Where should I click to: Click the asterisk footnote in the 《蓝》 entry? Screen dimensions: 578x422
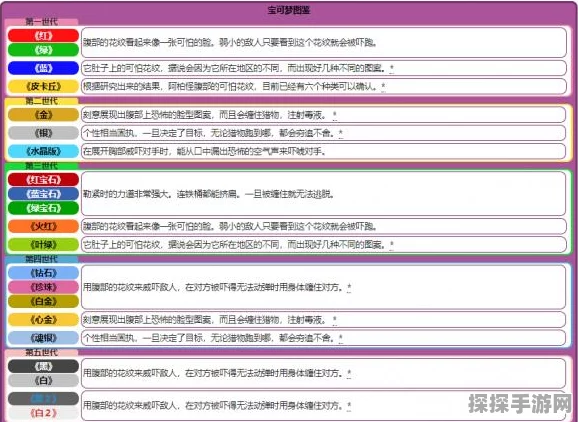point(391,68)
